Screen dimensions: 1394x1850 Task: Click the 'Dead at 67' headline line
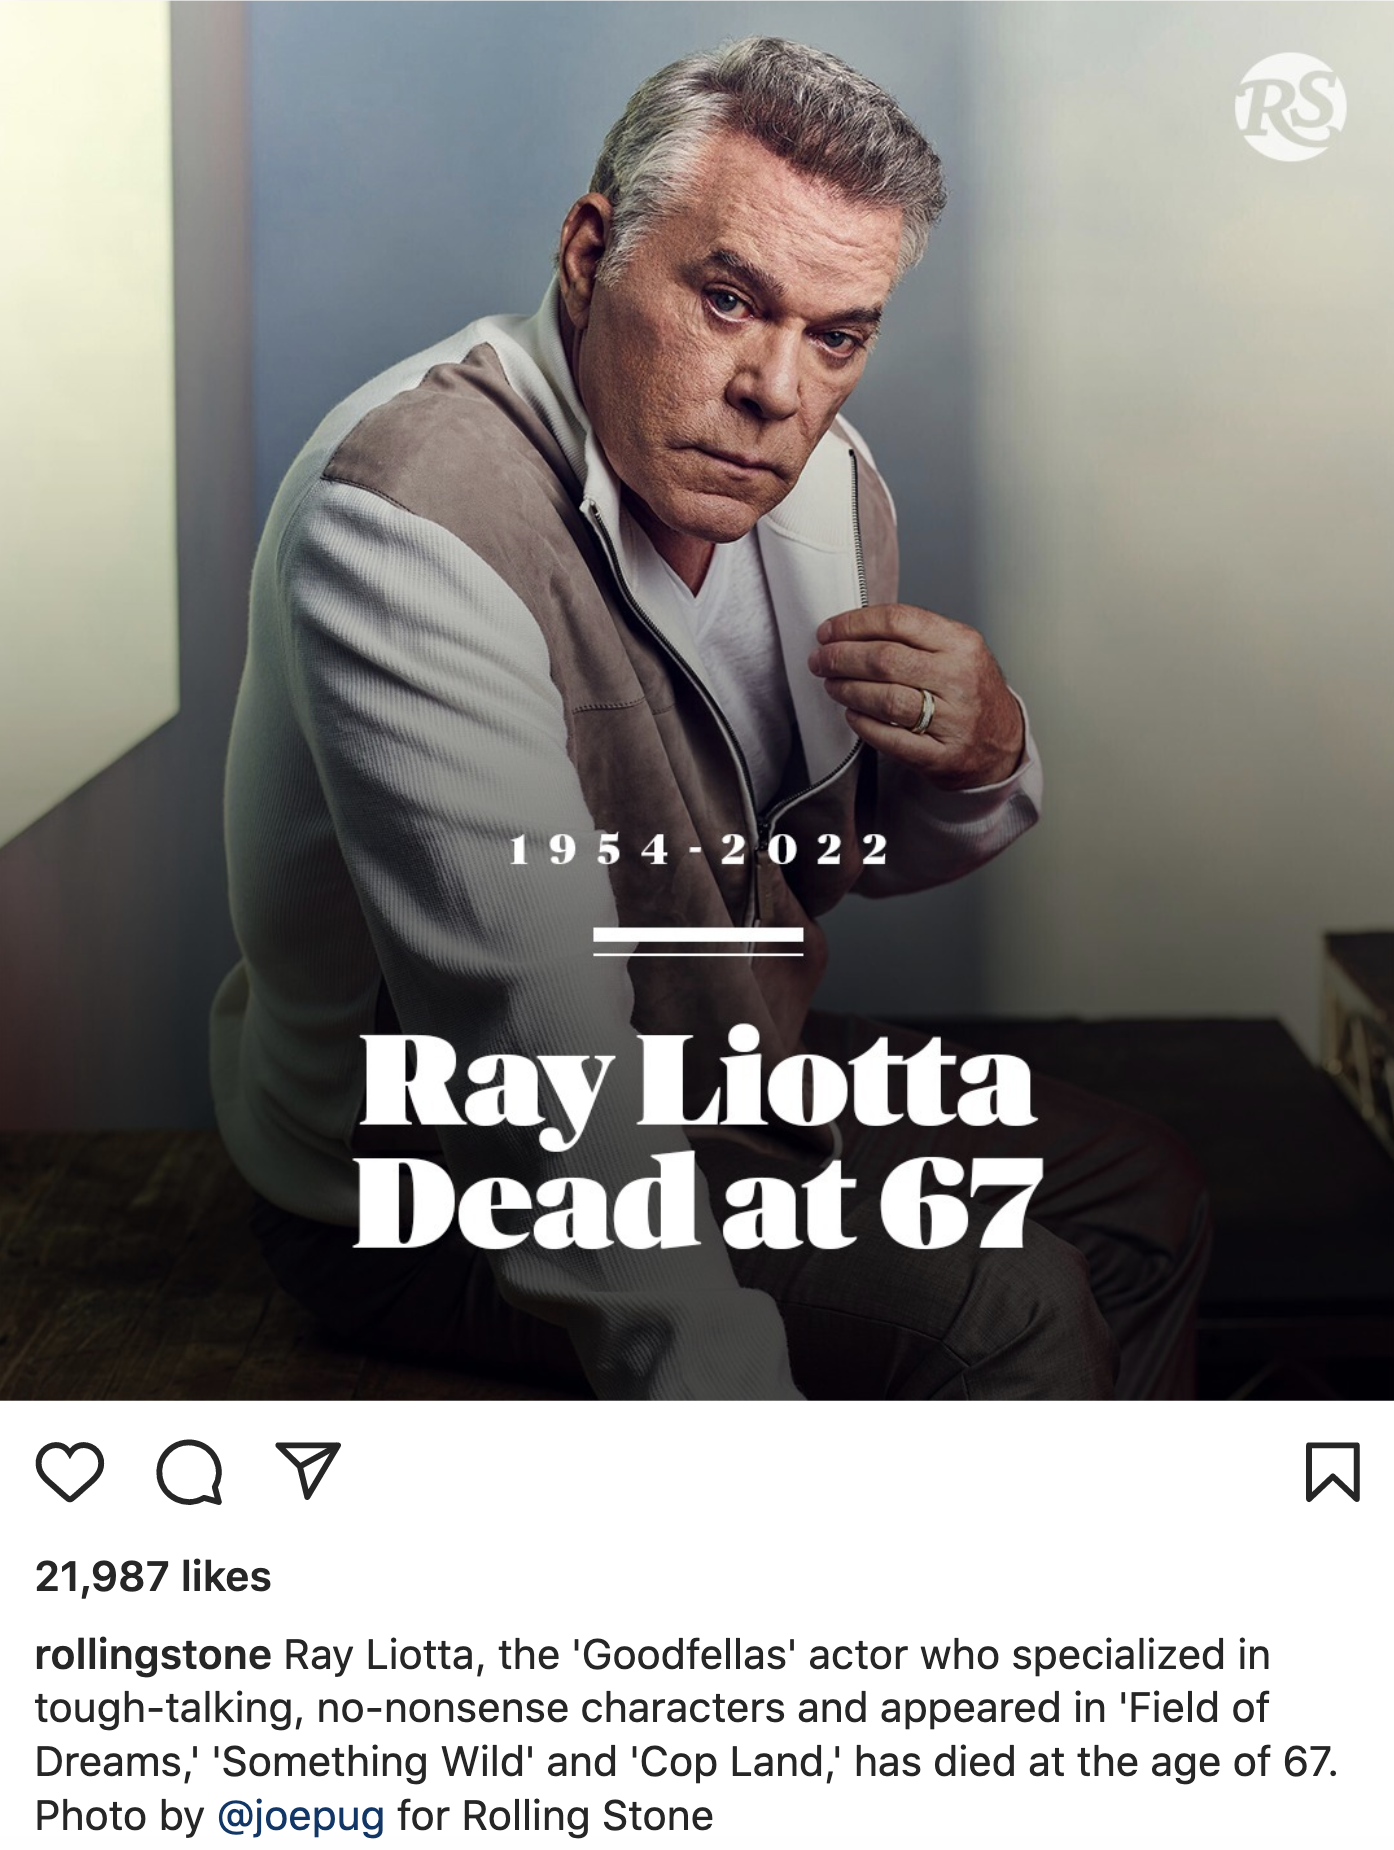coord(698,1202)
